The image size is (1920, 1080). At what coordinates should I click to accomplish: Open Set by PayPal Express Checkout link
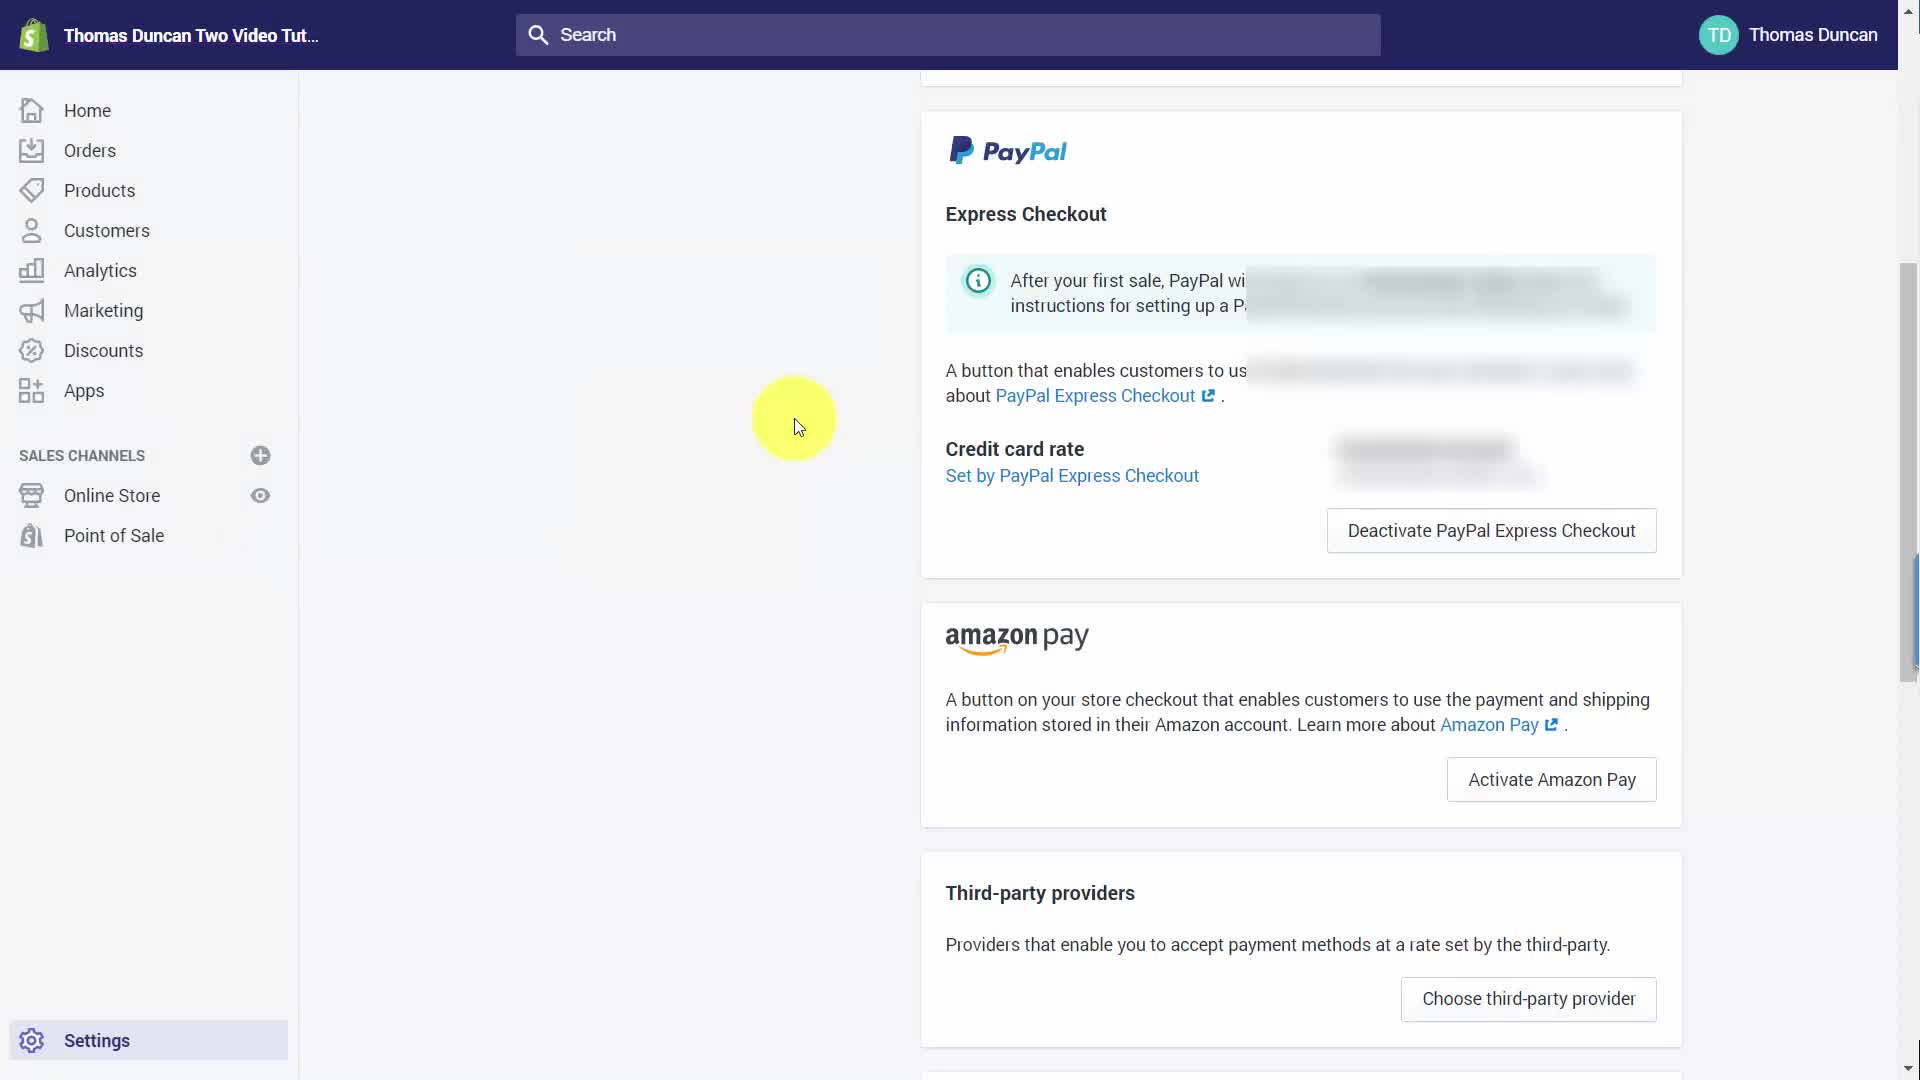[1072, 476]
